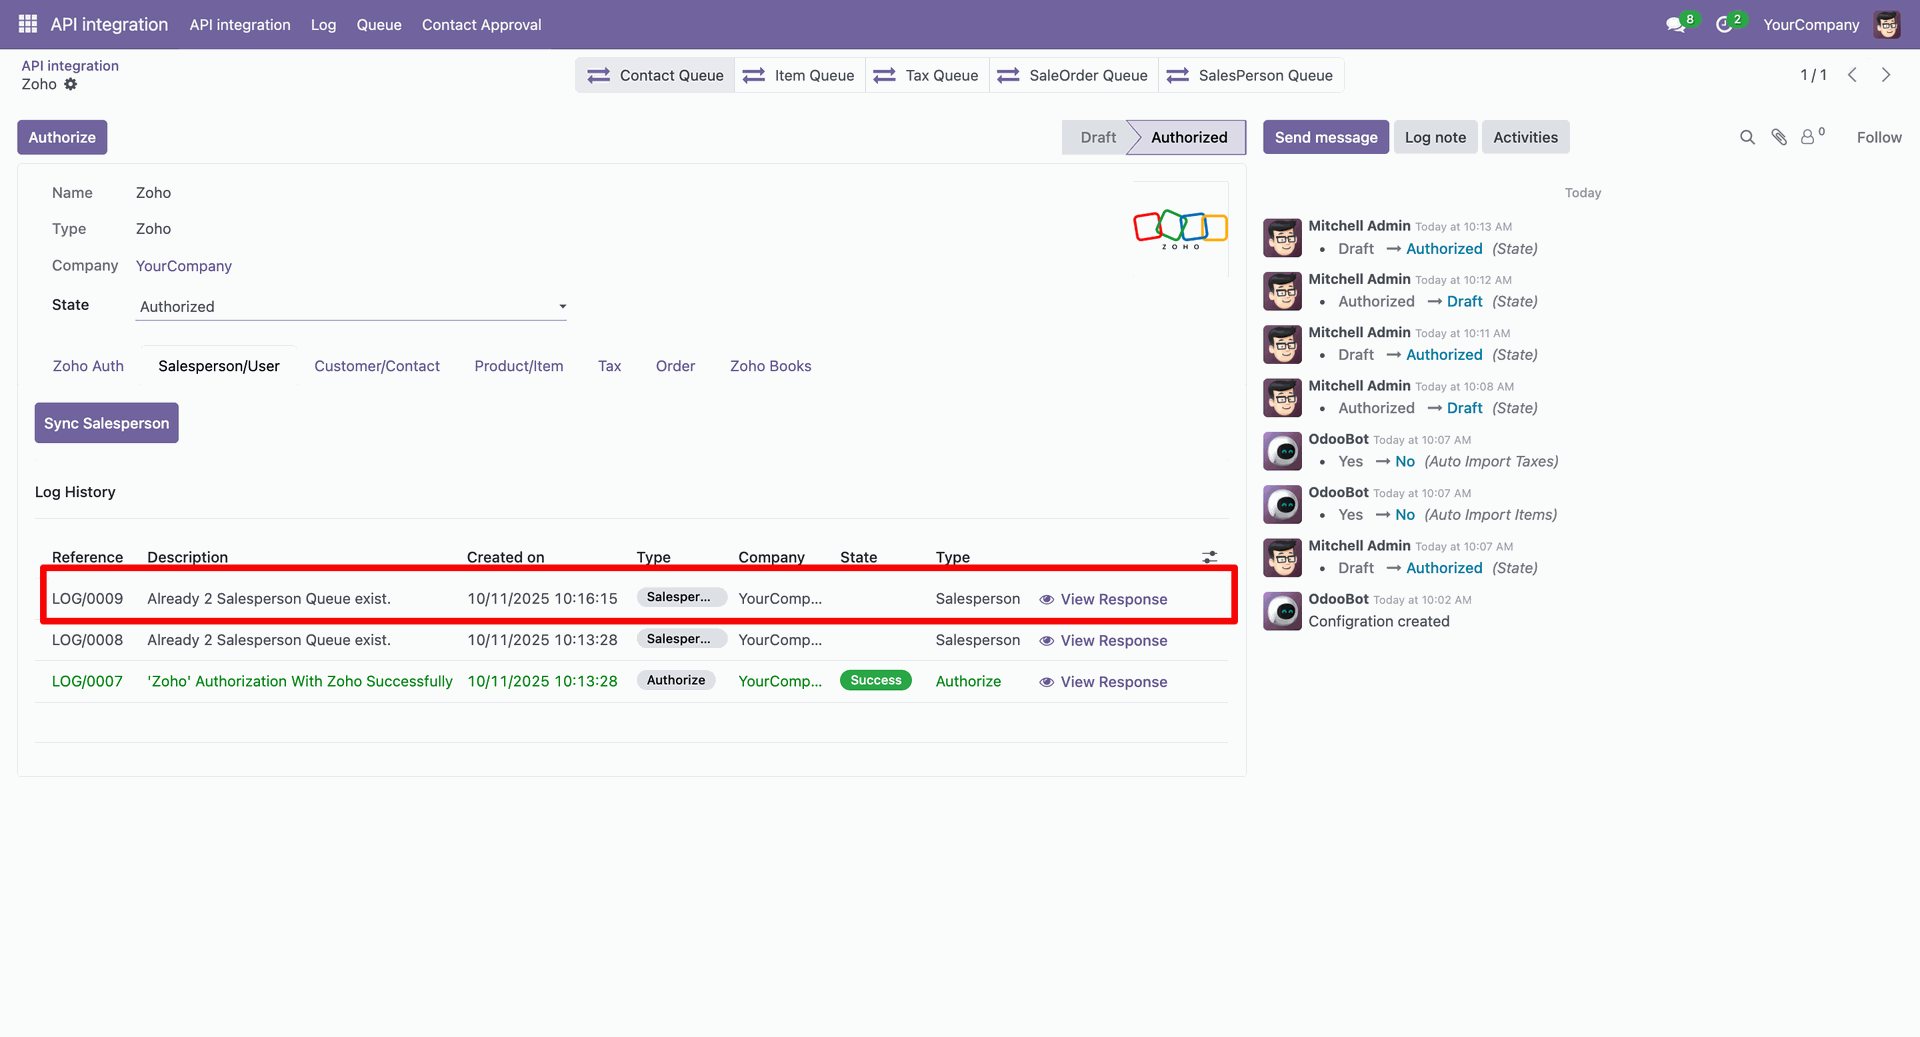The height and width of the screenshot is (1037, 1920).
Task: Sort by the Description column header
Action: click(x=187, y=557)
